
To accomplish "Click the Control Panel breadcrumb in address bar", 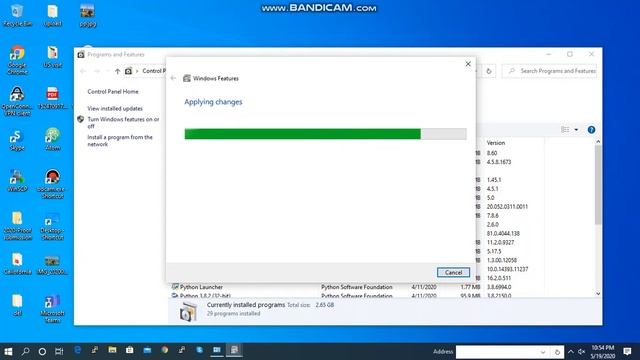I will (154, 71).
